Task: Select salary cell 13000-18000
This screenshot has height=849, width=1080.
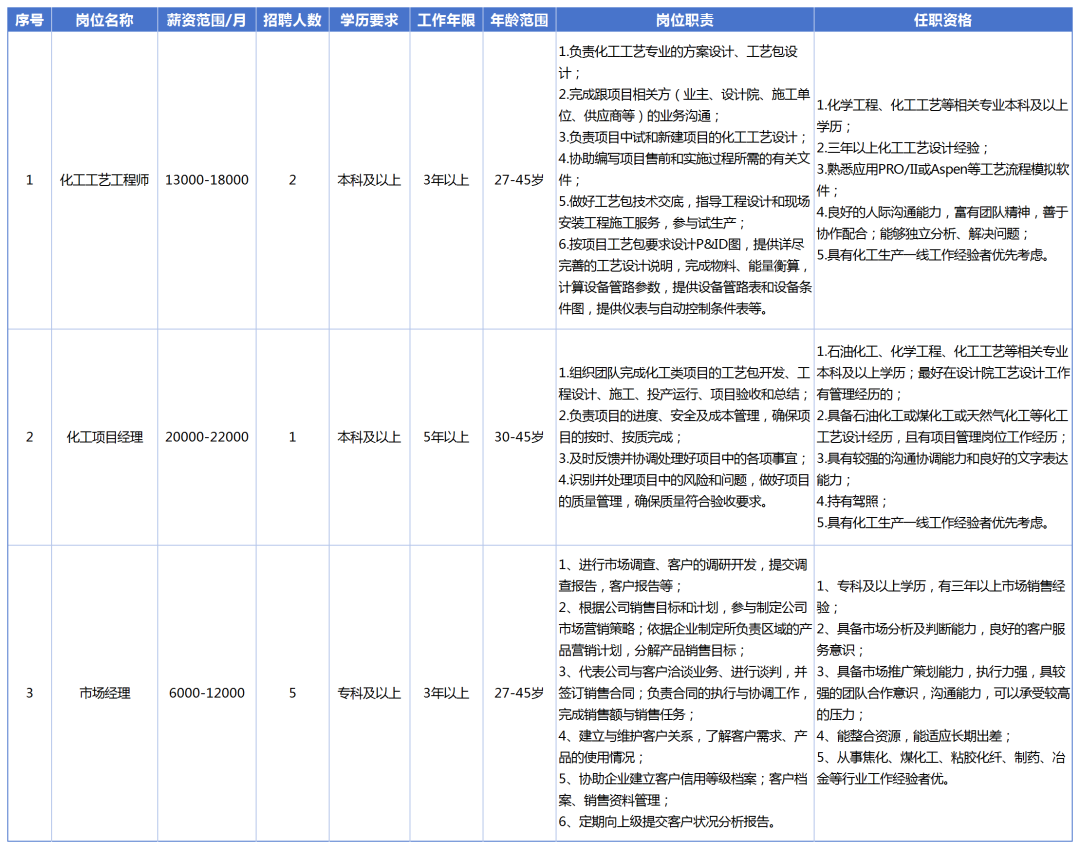Action: point(207,180)
